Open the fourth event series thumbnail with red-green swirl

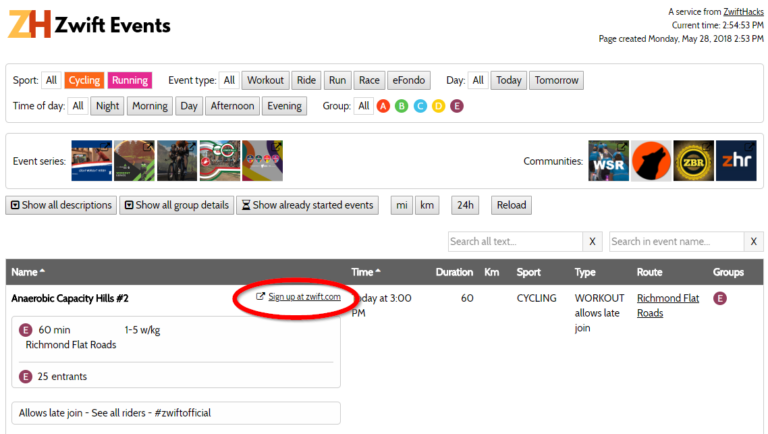(x=220, y=161)
